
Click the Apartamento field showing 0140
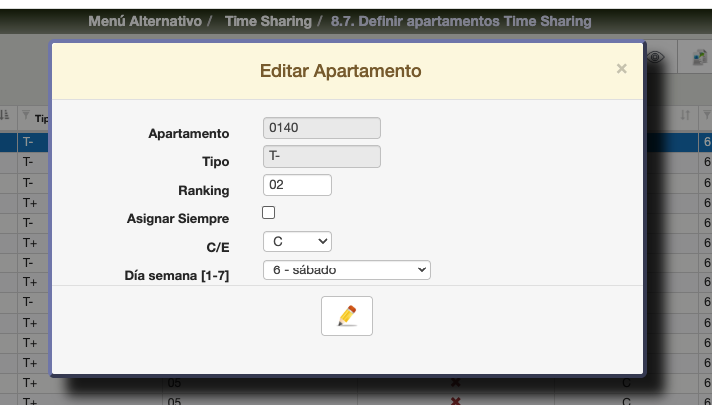pos(321,128)
